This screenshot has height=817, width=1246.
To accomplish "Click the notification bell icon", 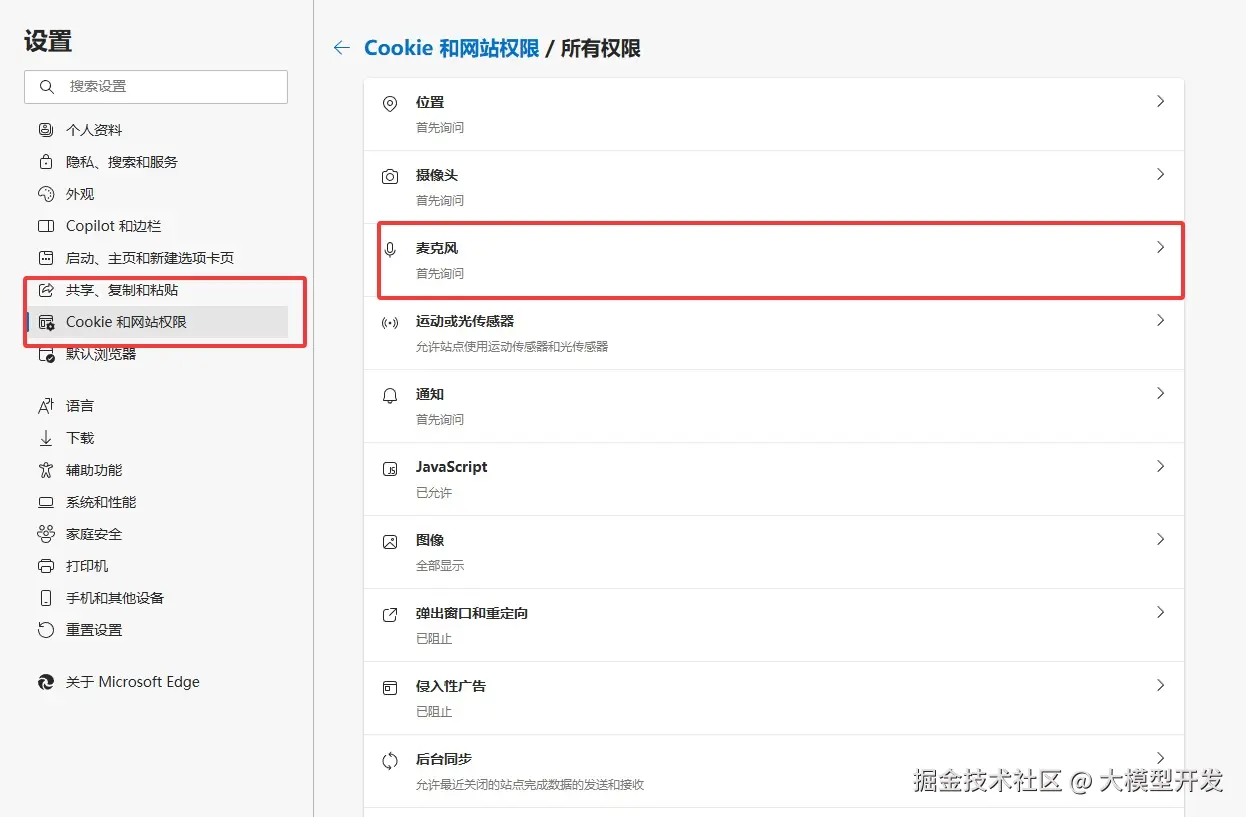I will tap(390, 395).
